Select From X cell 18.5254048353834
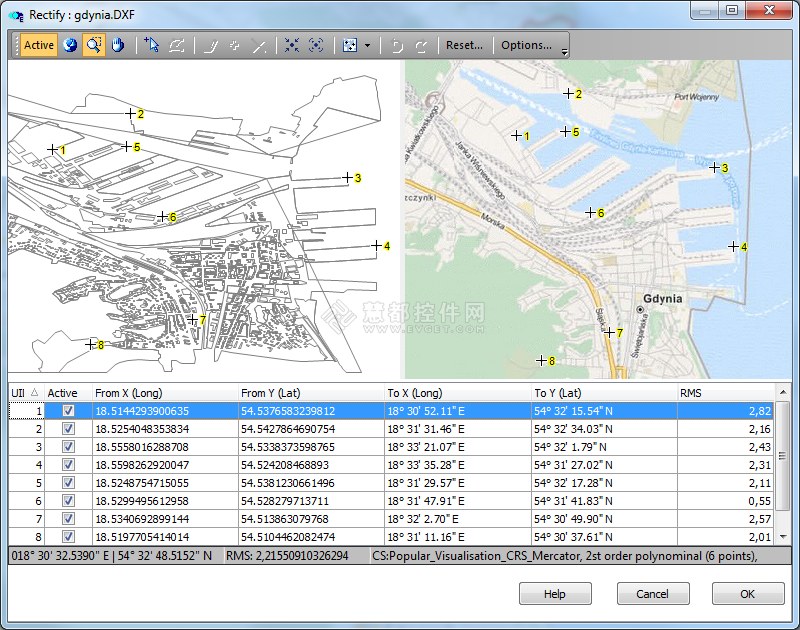The width and height of the screenshot is (800, 630). (165, 429)
